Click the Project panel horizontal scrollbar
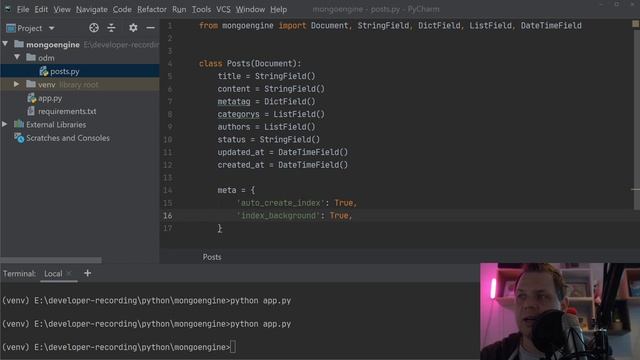 [x=51, y=260]
